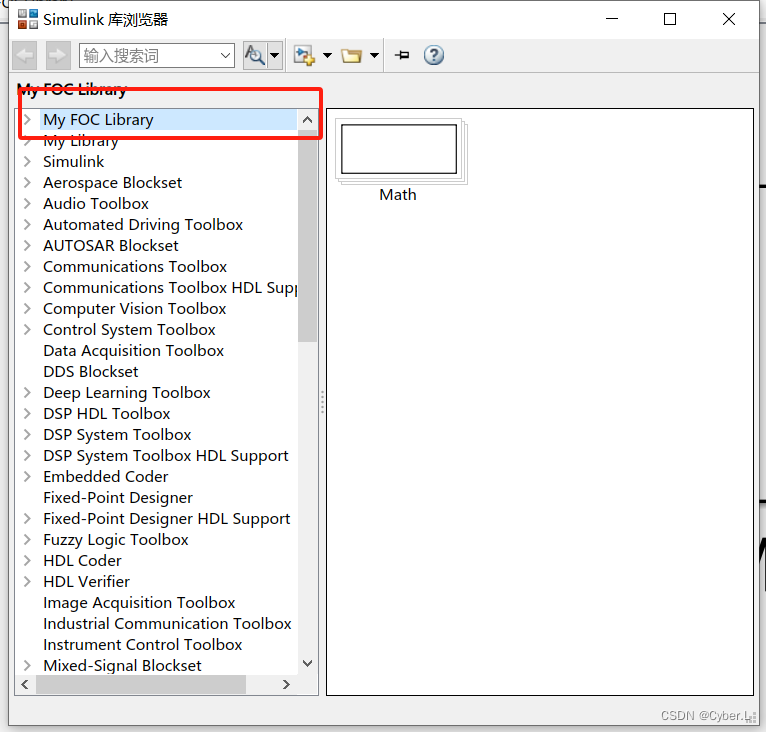
Task: Close the Simulink library browser window
Action: click(728, 19)
